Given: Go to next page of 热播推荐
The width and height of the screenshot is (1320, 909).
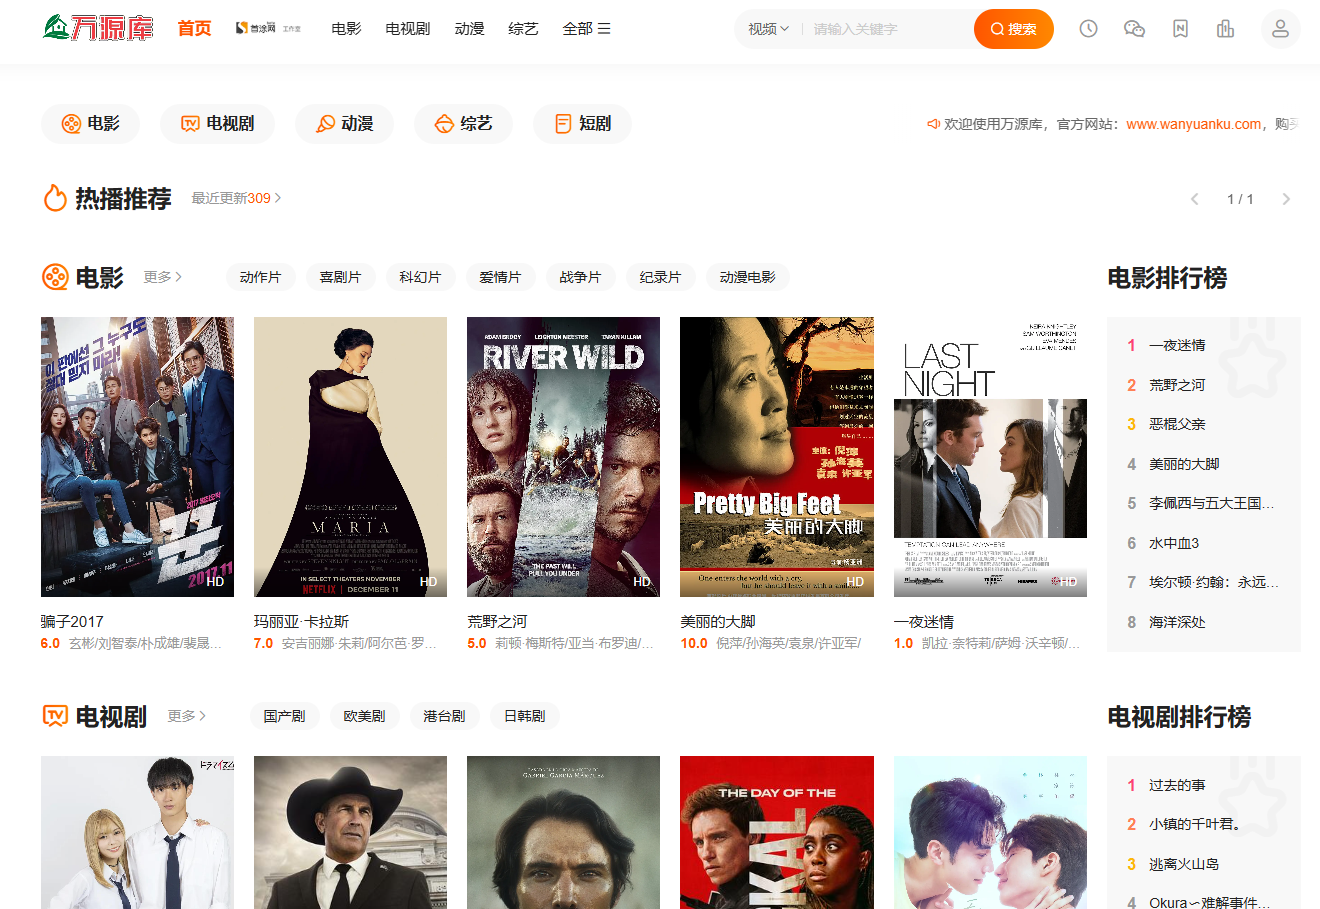Looking at the screenshot, I should 1286,199.
